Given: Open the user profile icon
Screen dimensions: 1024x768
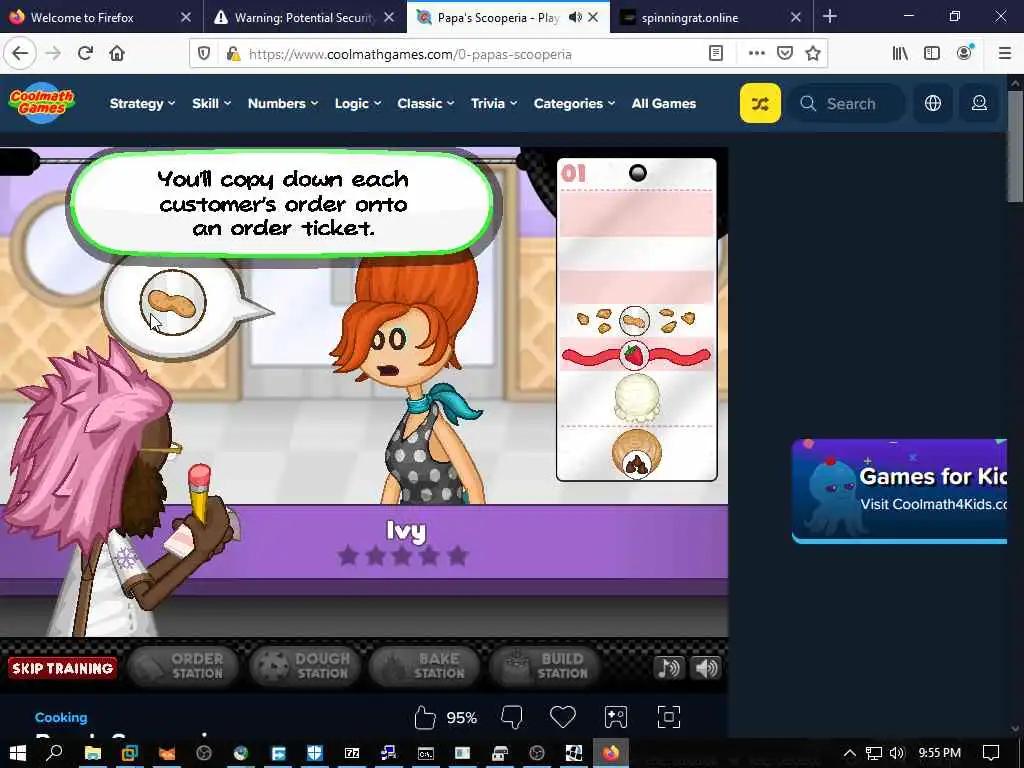Looking at the screenshot, I should [979, 103].
